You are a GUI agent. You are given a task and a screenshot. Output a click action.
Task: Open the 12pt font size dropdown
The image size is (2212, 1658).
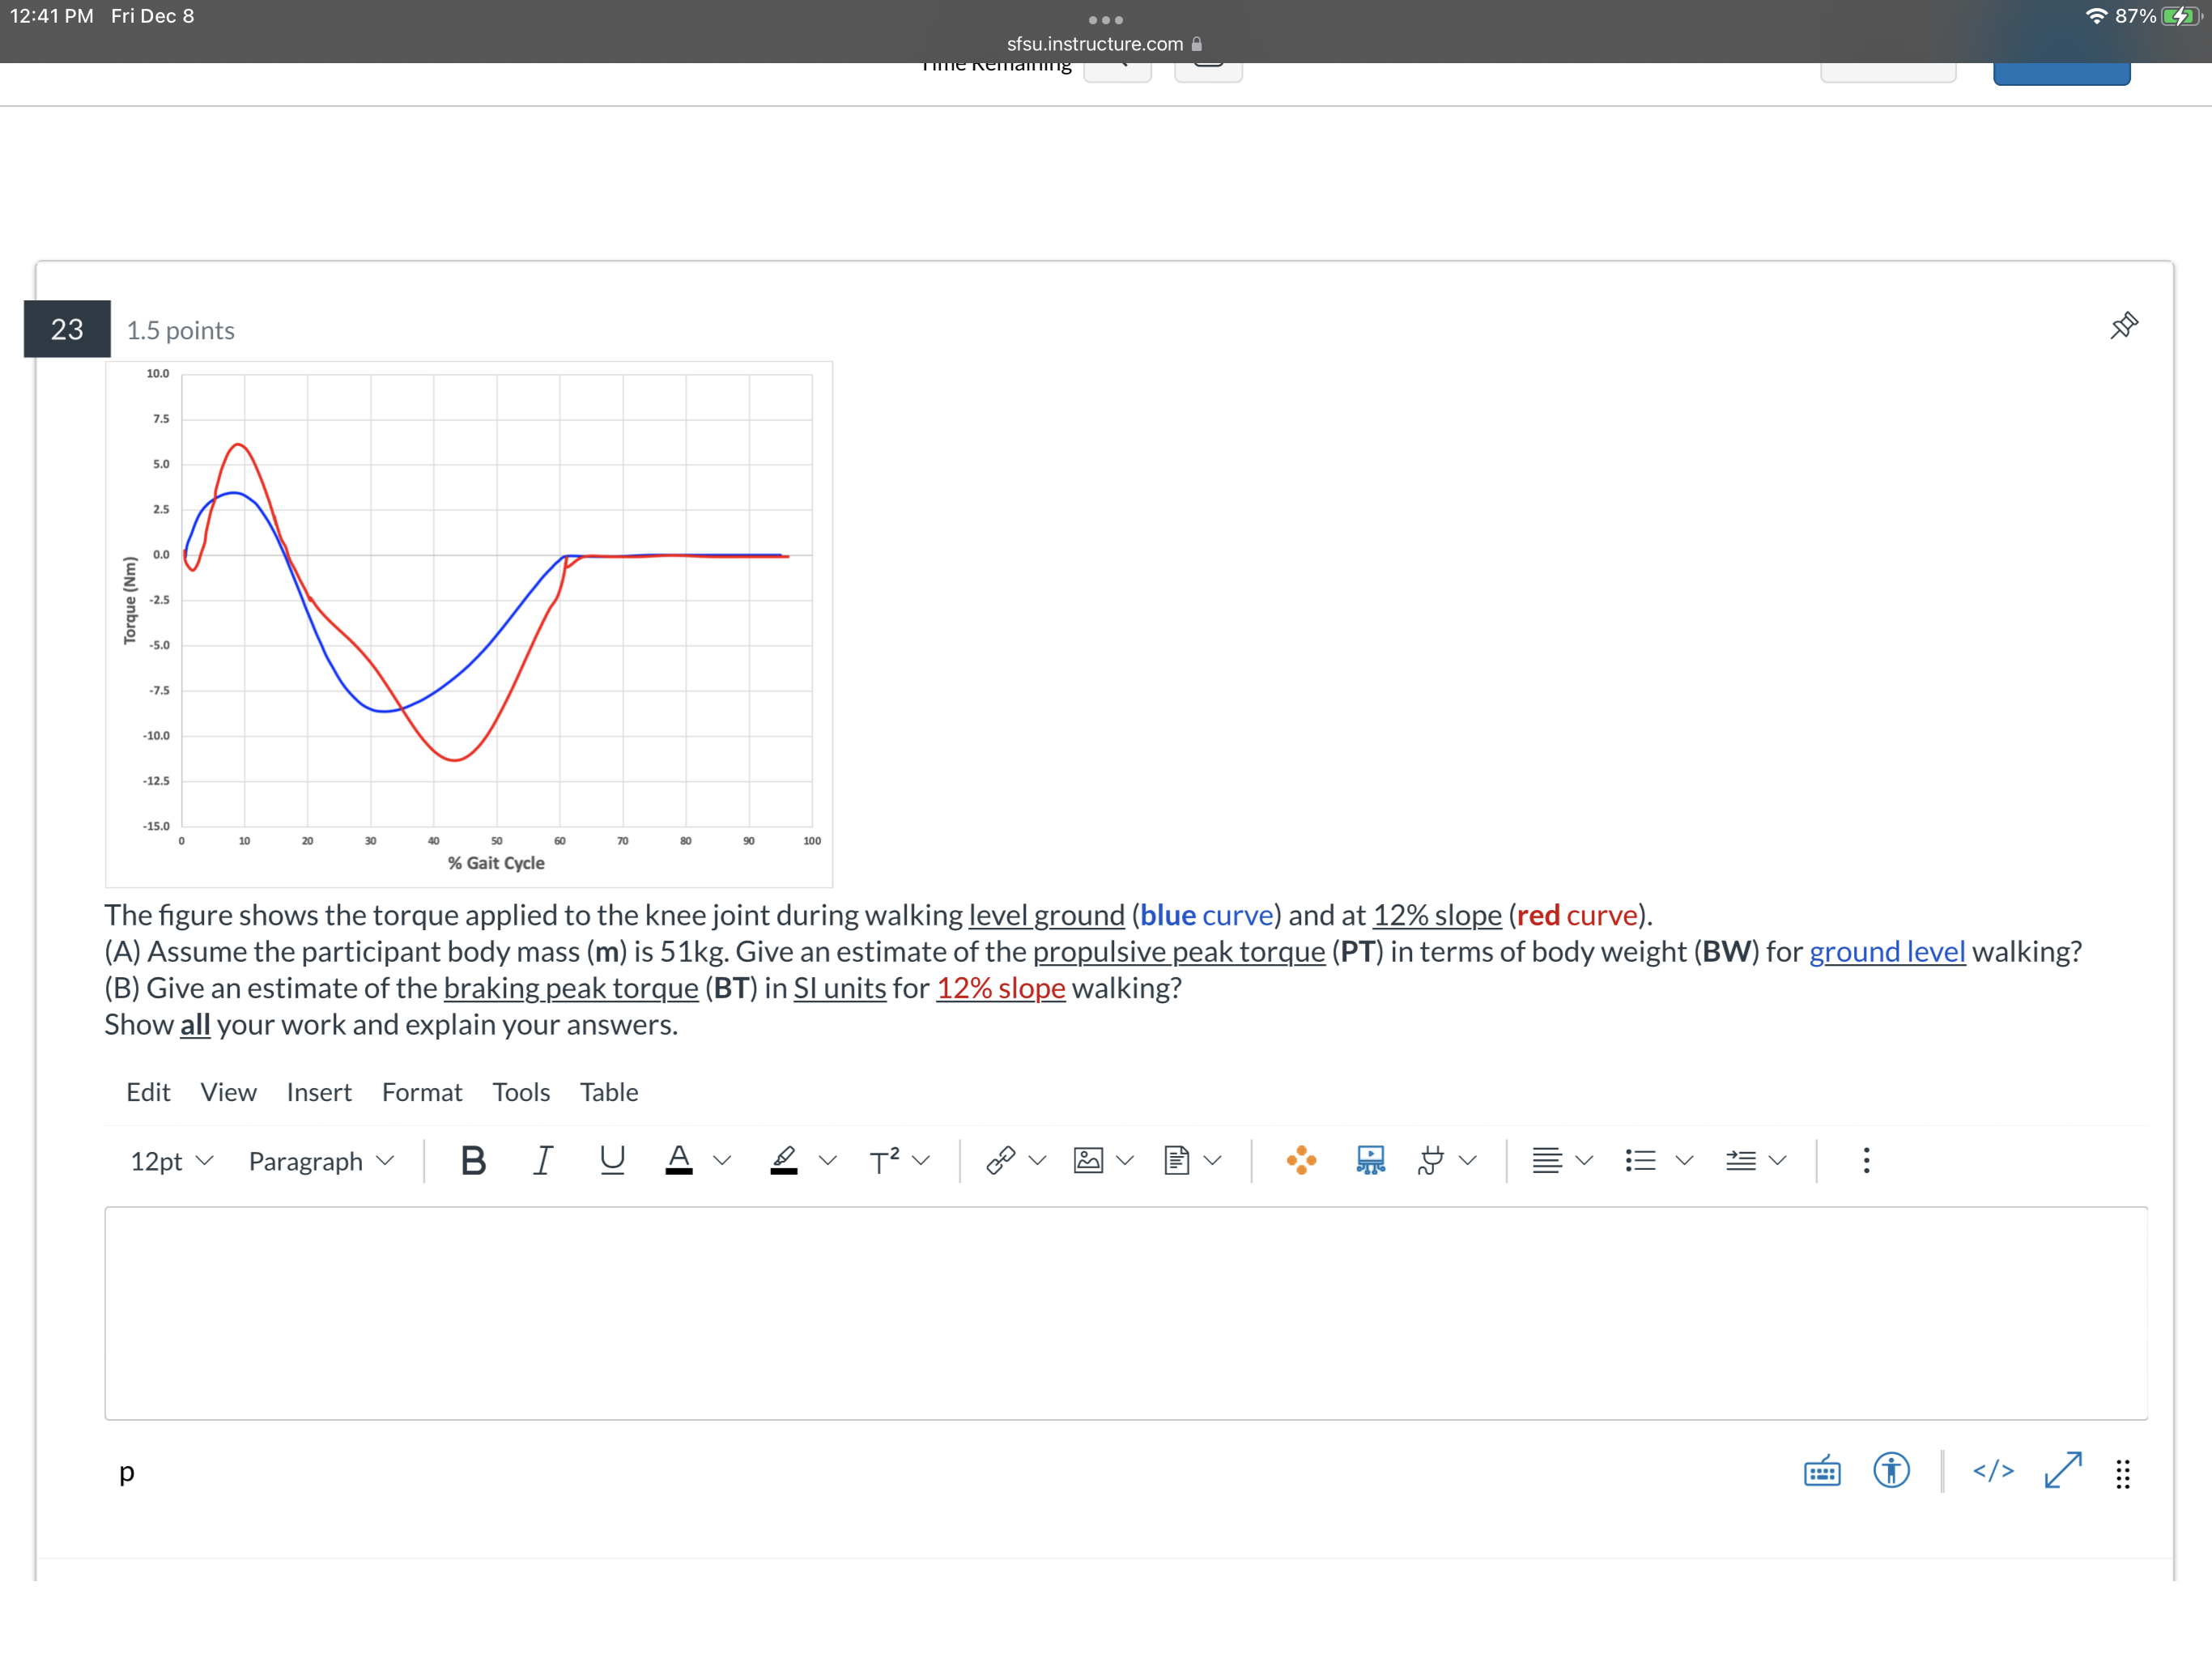point(170,1161)
